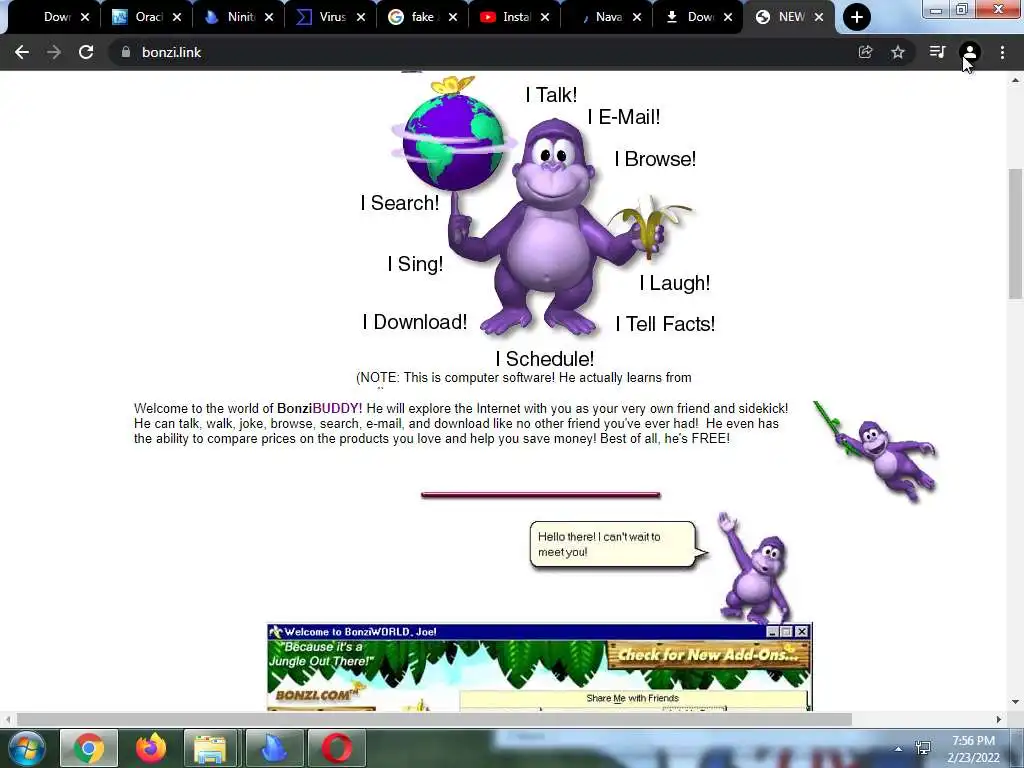The height and width of the screenshot is (768, 1024).
Task: Click the BonziBUDDY! name in welcome paragraph
Action: click(x=319, y=408)
